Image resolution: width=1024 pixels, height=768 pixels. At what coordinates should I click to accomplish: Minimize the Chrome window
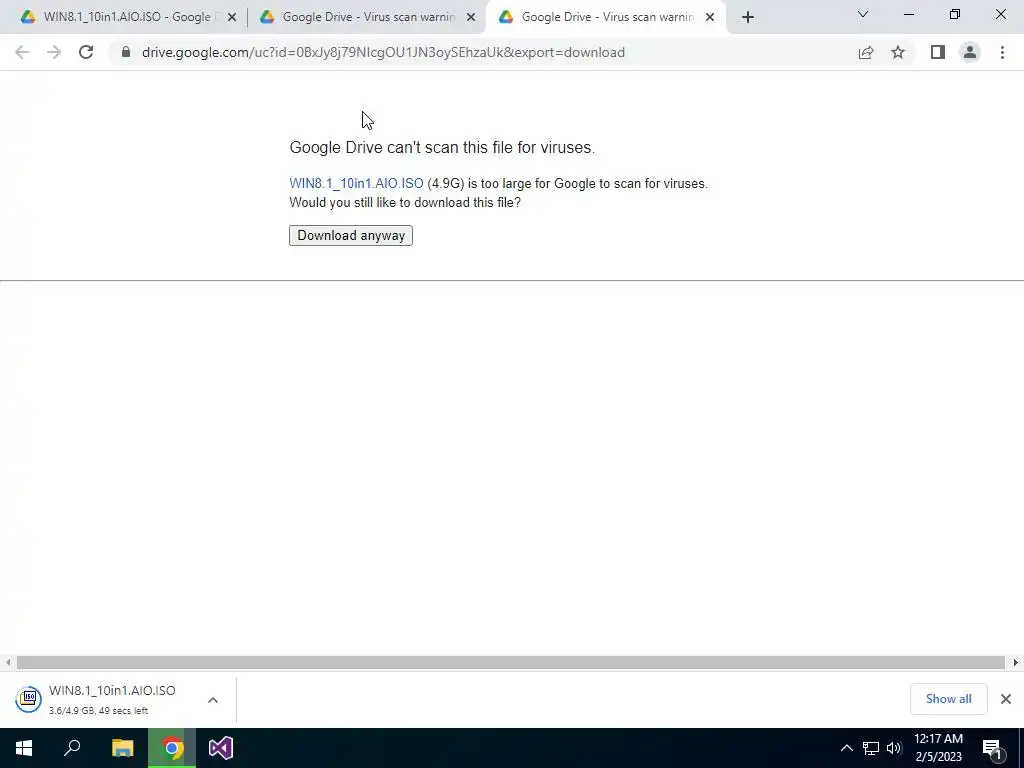tap(908, 14)
